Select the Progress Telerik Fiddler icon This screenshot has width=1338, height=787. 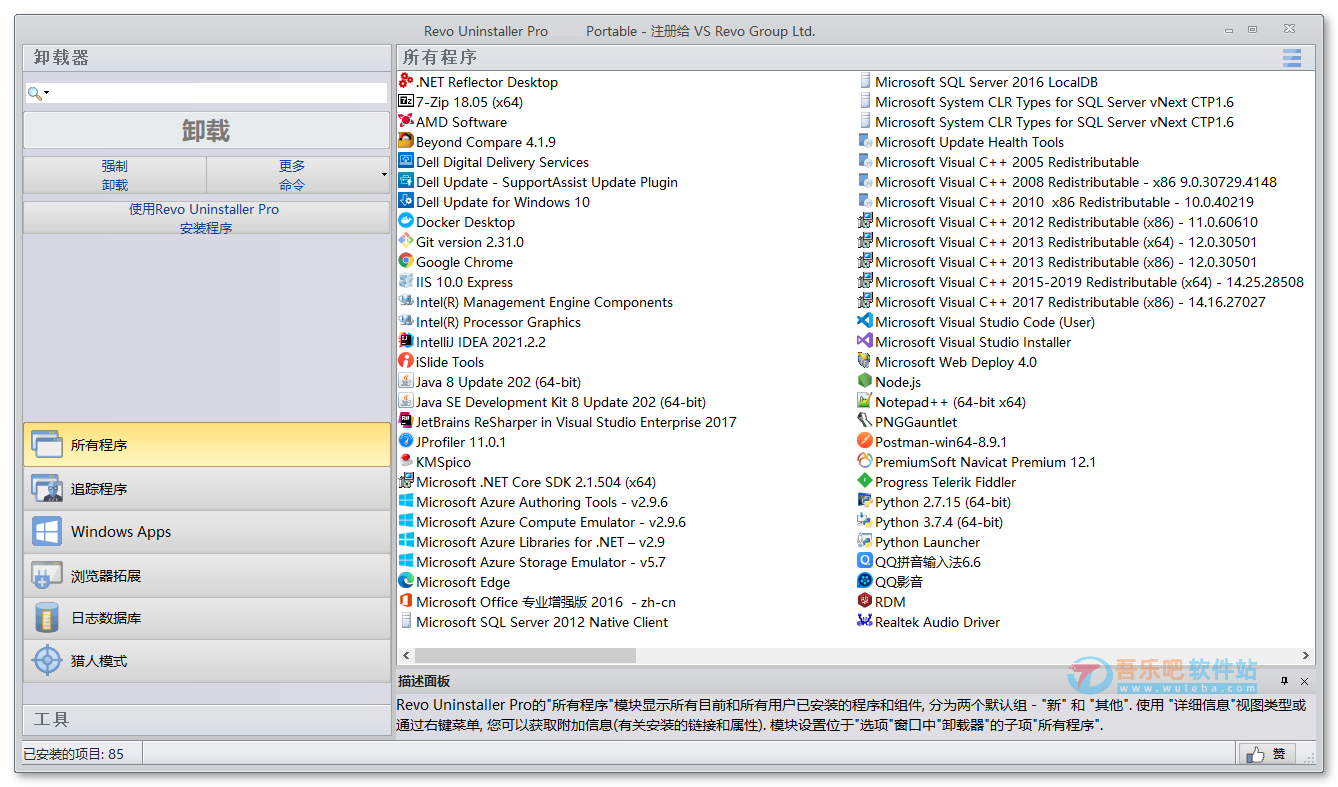[865, 482]
